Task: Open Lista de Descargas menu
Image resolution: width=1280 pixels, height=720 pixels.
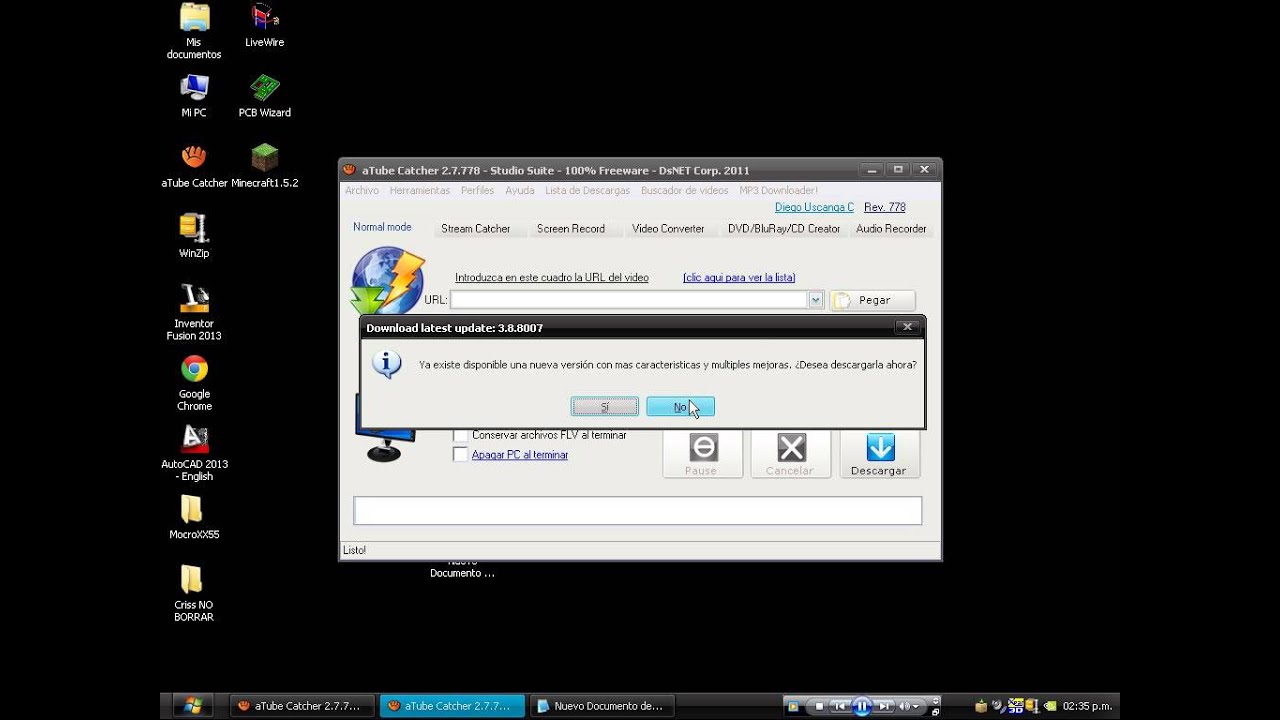Action: click(588, 190)
